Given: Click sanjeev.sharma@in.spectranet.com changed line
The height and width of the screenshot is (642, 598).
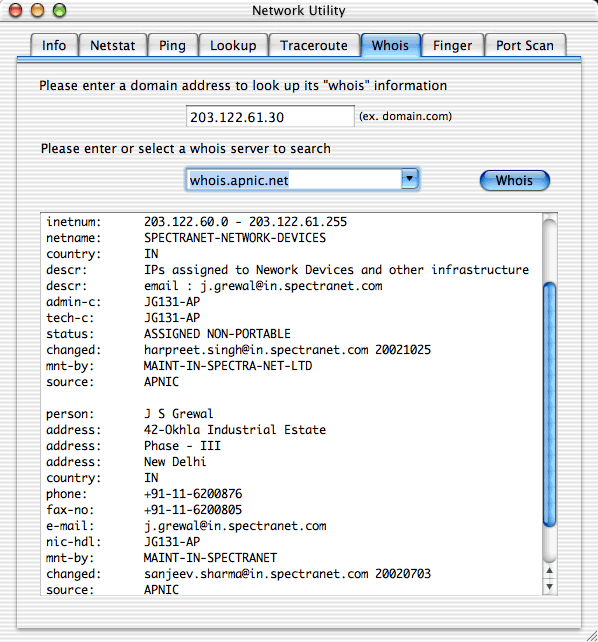Looking at the screenshot, I should [287, 574].
